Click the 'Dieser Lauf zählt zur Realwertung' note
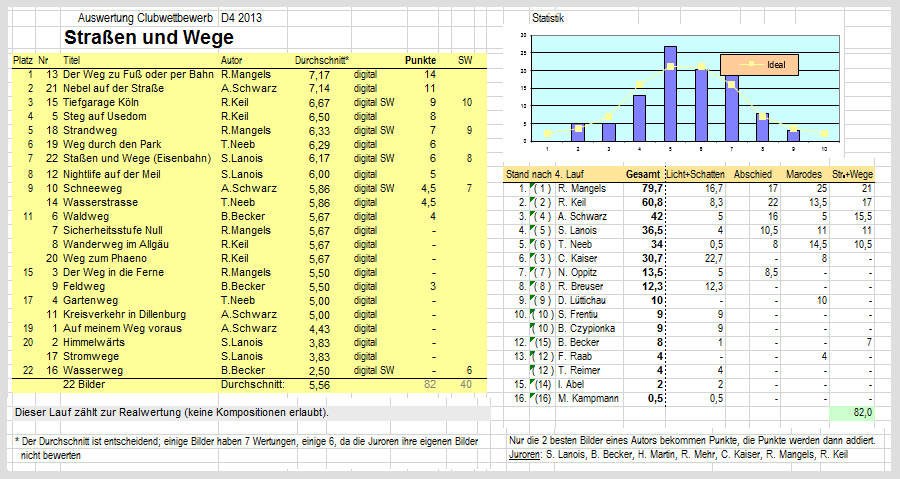 point(170,412)
